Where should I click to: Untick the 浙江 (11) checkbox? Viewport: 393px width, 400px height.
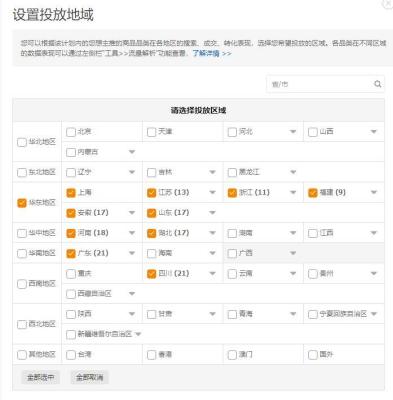point(232,193)
